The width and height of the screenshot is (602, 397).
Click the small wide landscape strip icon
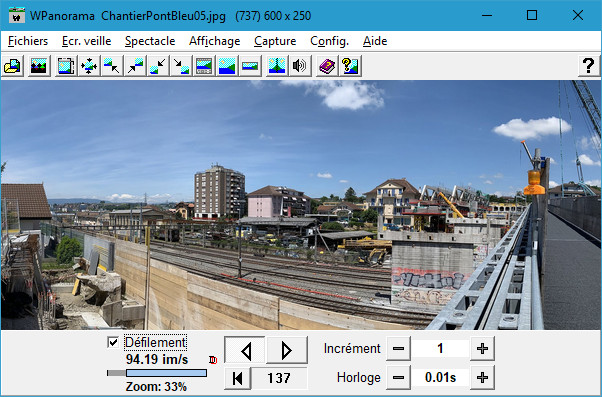[x=250, y=66]
